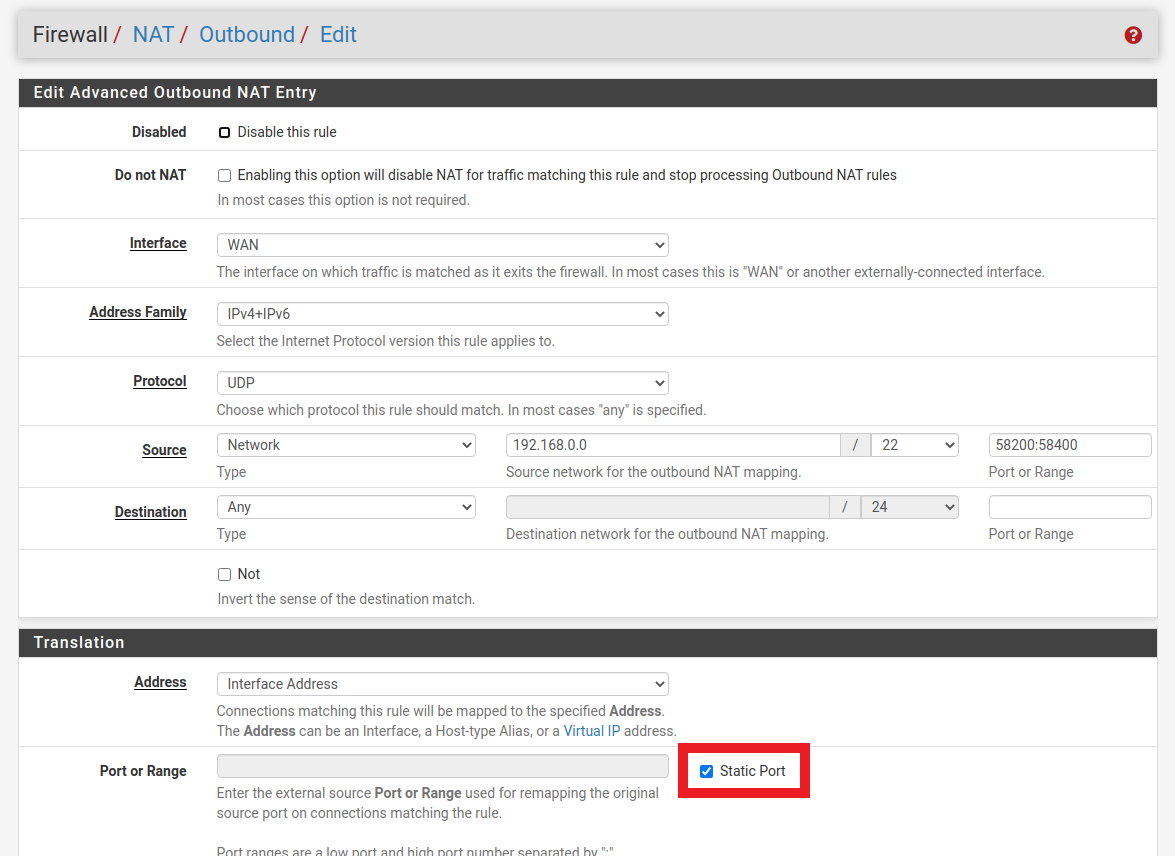This screenshot has width=1175, height=856.
Task: Enable the Do not NAT option
Action: (x=225, y=175)
